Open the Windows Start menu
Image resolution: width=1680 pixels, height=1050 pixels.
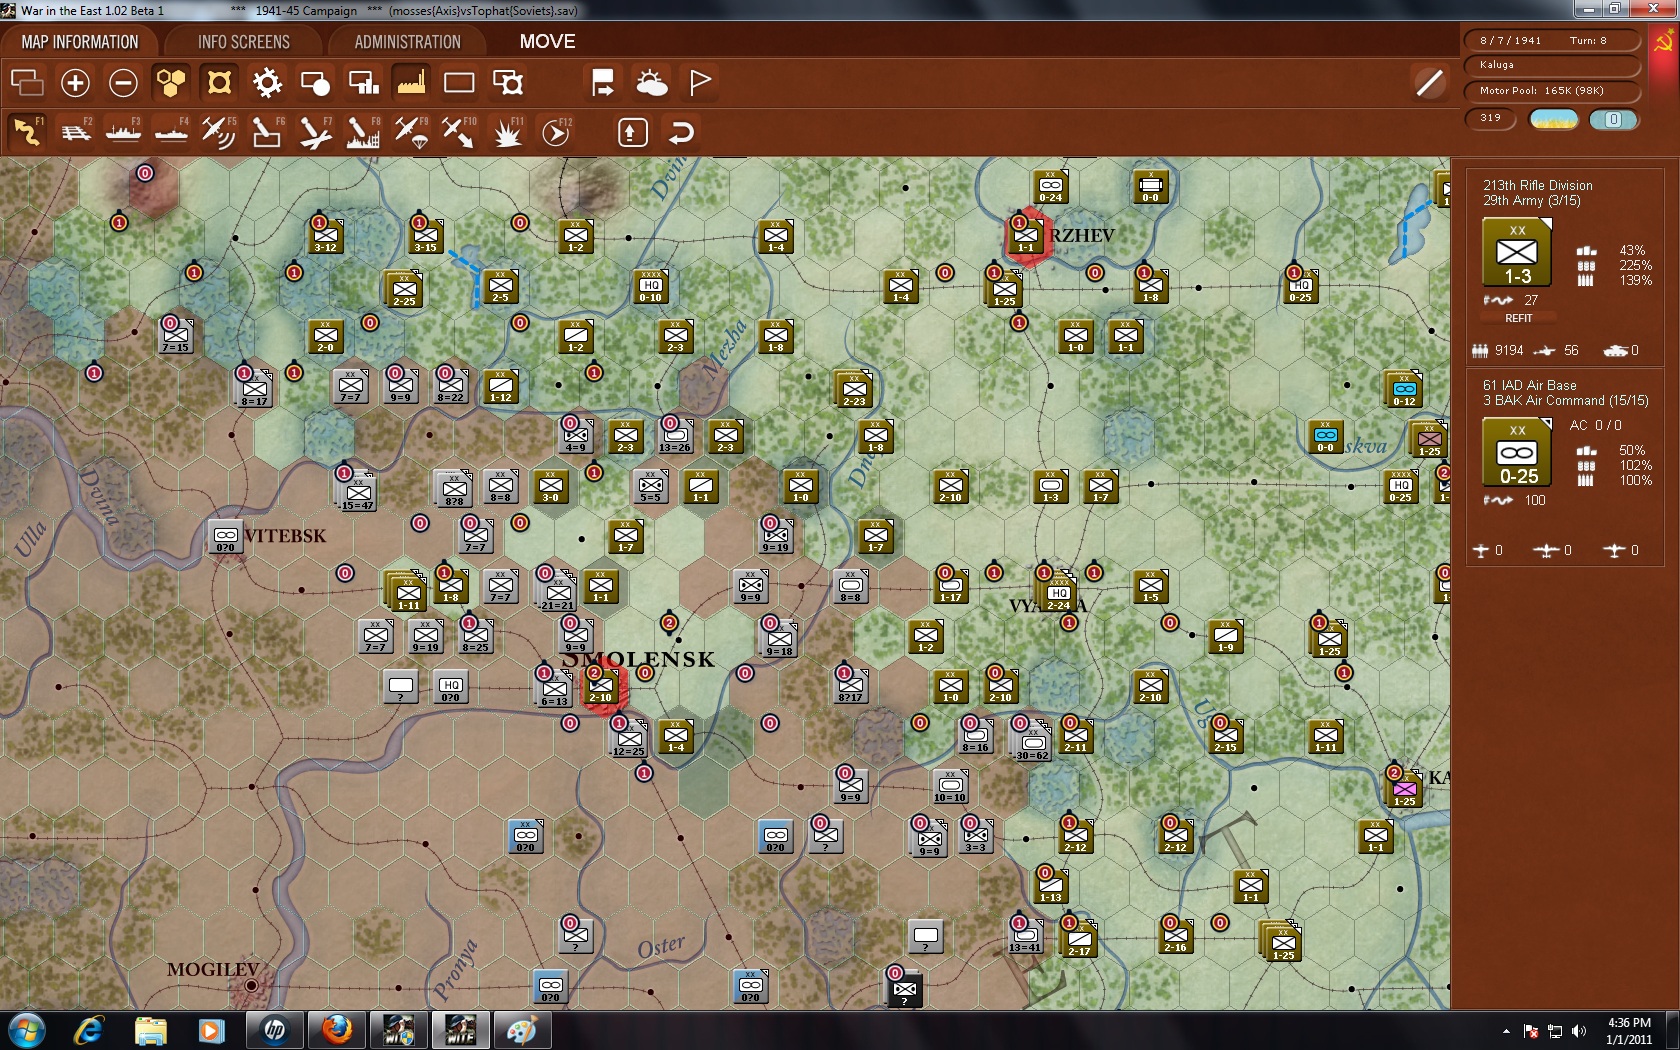tap(26, 1030)
